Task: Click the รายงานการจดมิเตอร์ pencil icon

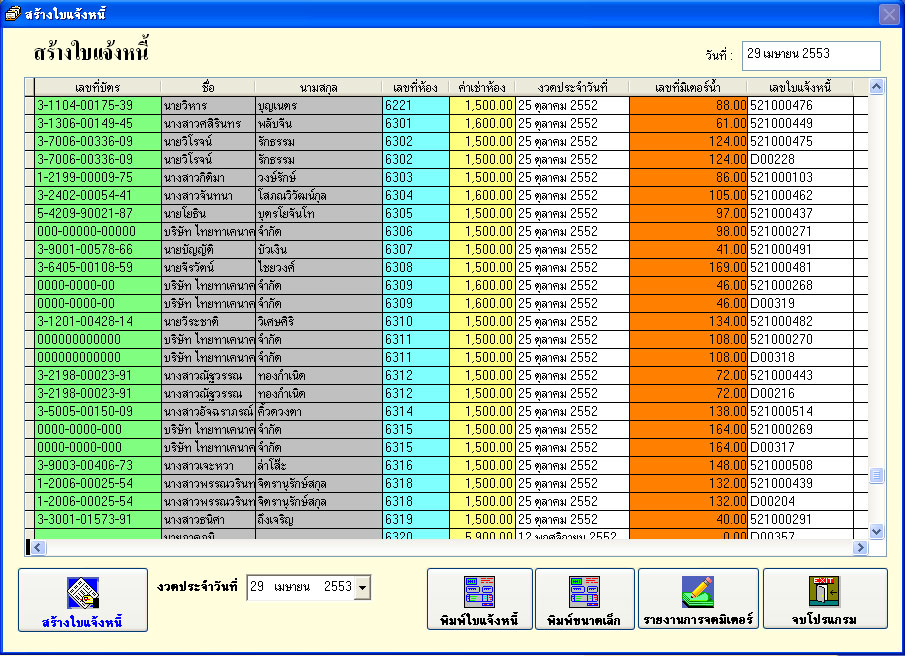Action: point(698,591)
